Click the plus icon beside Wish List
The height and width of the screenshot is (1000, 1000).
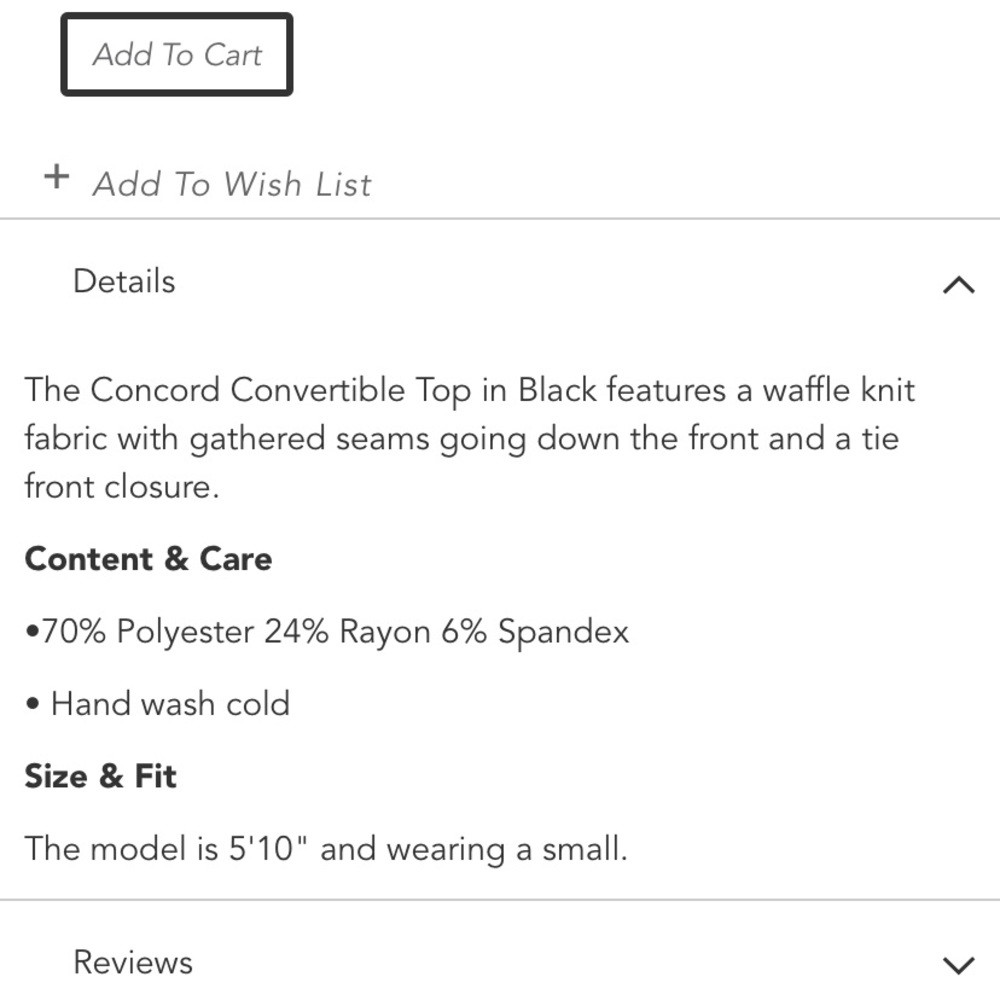pos(56,177)
